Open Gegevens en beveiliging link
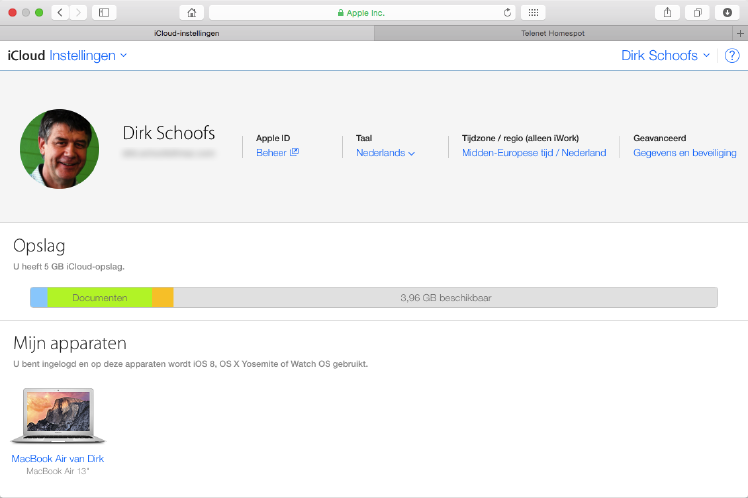 pyautogui.click(x=685, y=153)
